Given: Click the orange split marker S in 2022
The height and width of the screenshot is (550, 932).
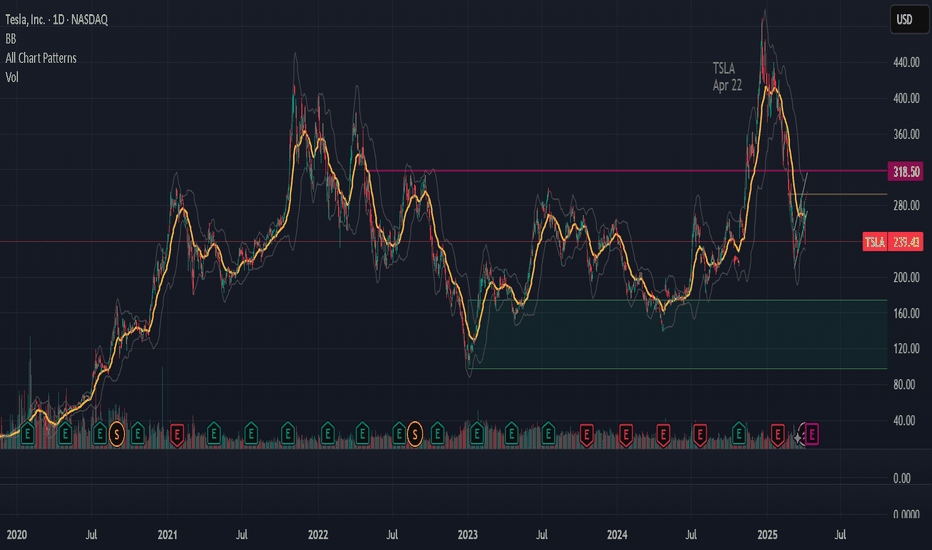Looking at the screenshot, I should [x=415, y=435].
